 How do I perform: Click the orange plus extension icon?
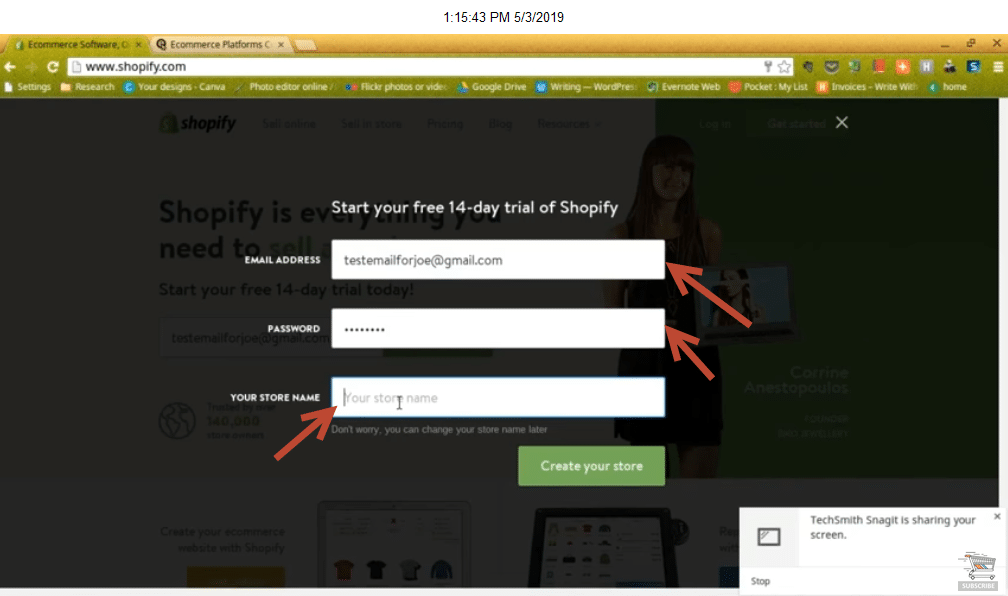[x=903, y=66]
